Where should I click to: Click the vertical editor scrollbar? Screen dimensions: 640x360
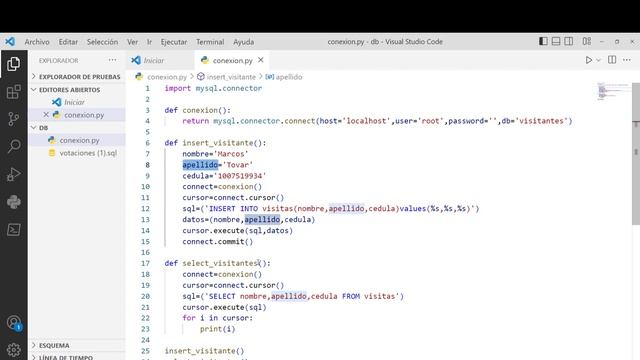click(636, 153)
